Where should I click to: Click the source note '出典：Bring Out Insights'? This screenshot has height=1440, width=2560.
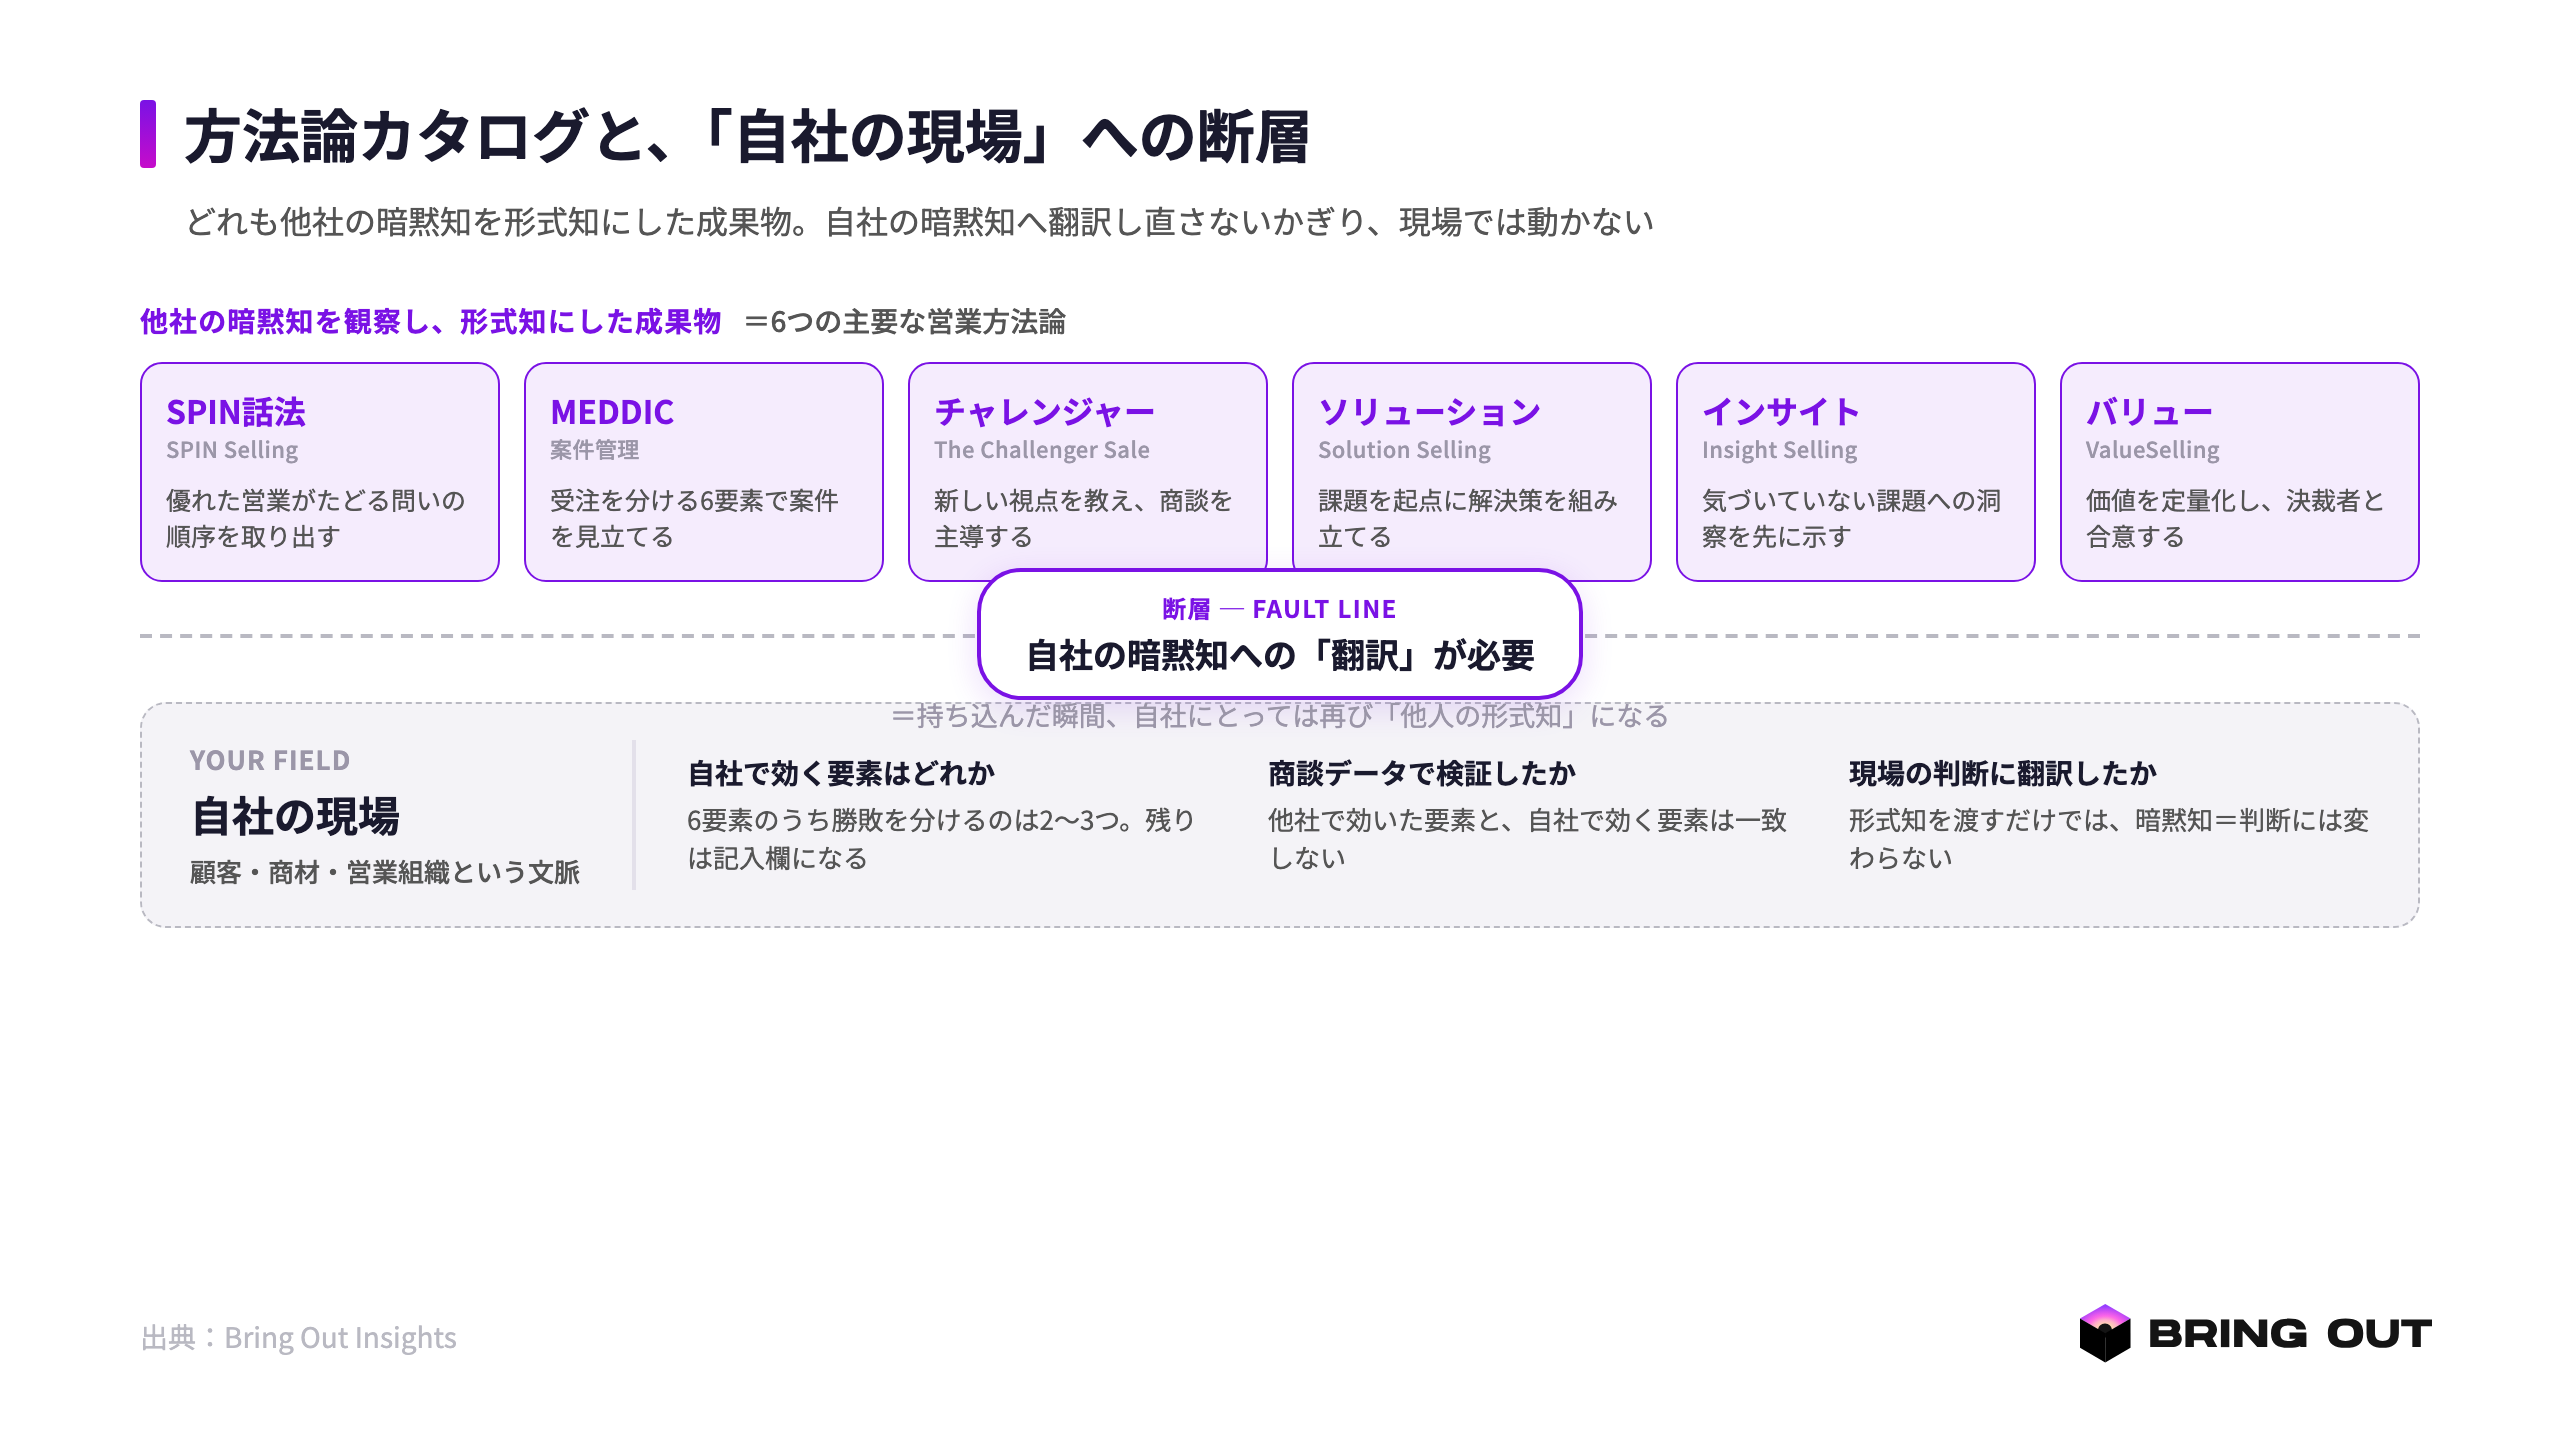[x=299, y=1338]
